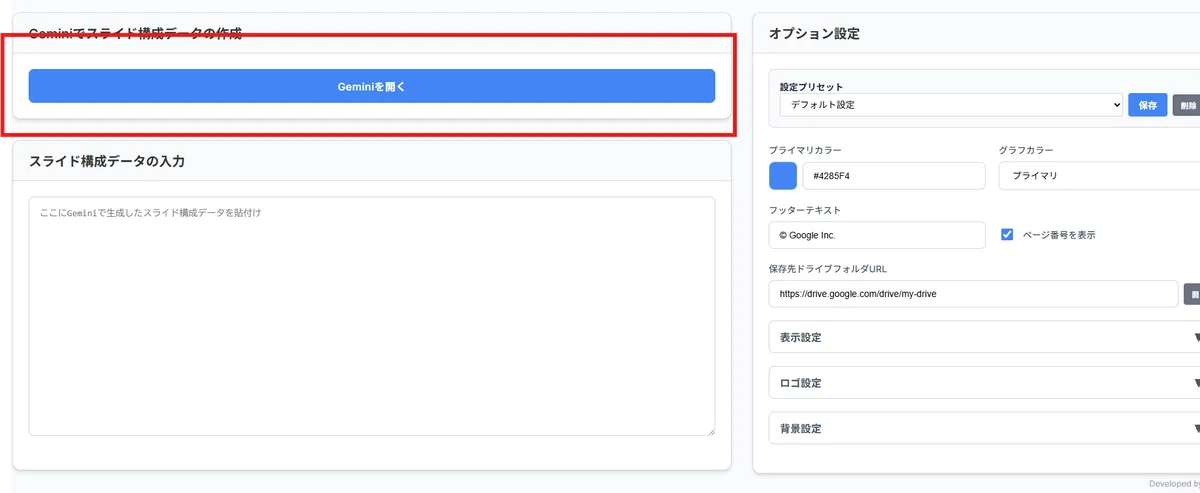1200x493 pixels.
Task: Click the 保存先ドライブフォルダURL field
Action: 974,294
